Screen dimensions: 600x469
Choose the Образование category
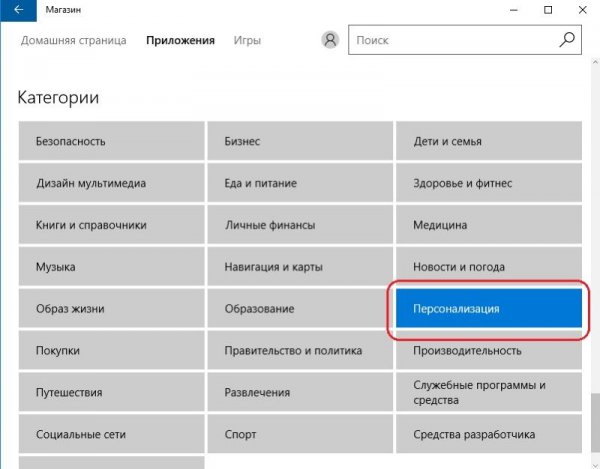tap(300, 309)
